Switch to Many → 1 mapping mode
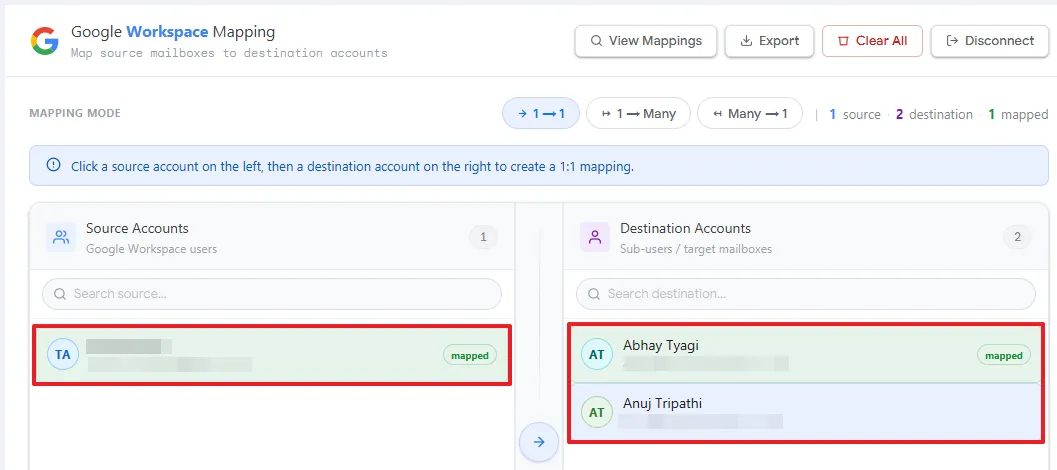The image size is (1057, 470). [750, 114]
